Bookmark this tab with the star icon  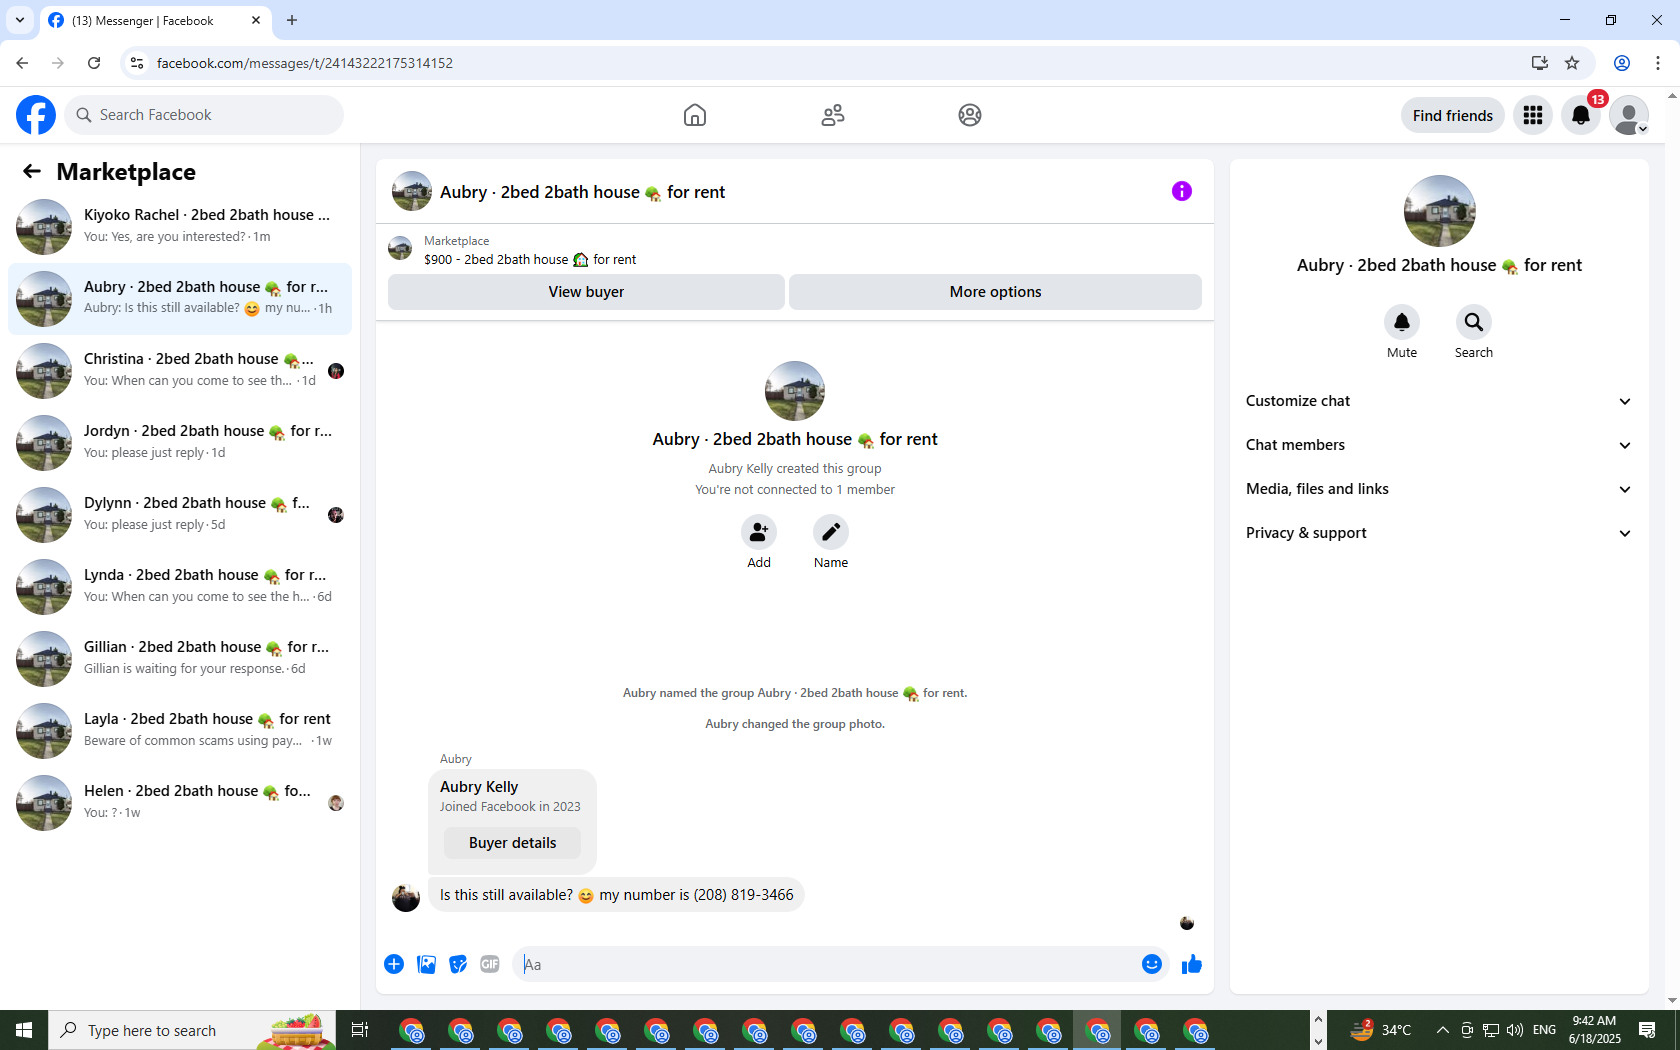pyautogui.click(x=1572, y=63)
